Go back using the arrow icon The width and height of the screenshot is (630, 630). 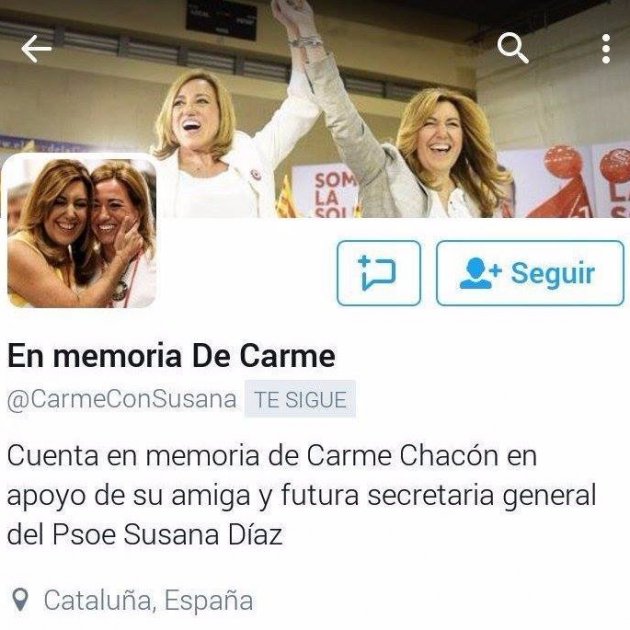(x=36, y=49)
